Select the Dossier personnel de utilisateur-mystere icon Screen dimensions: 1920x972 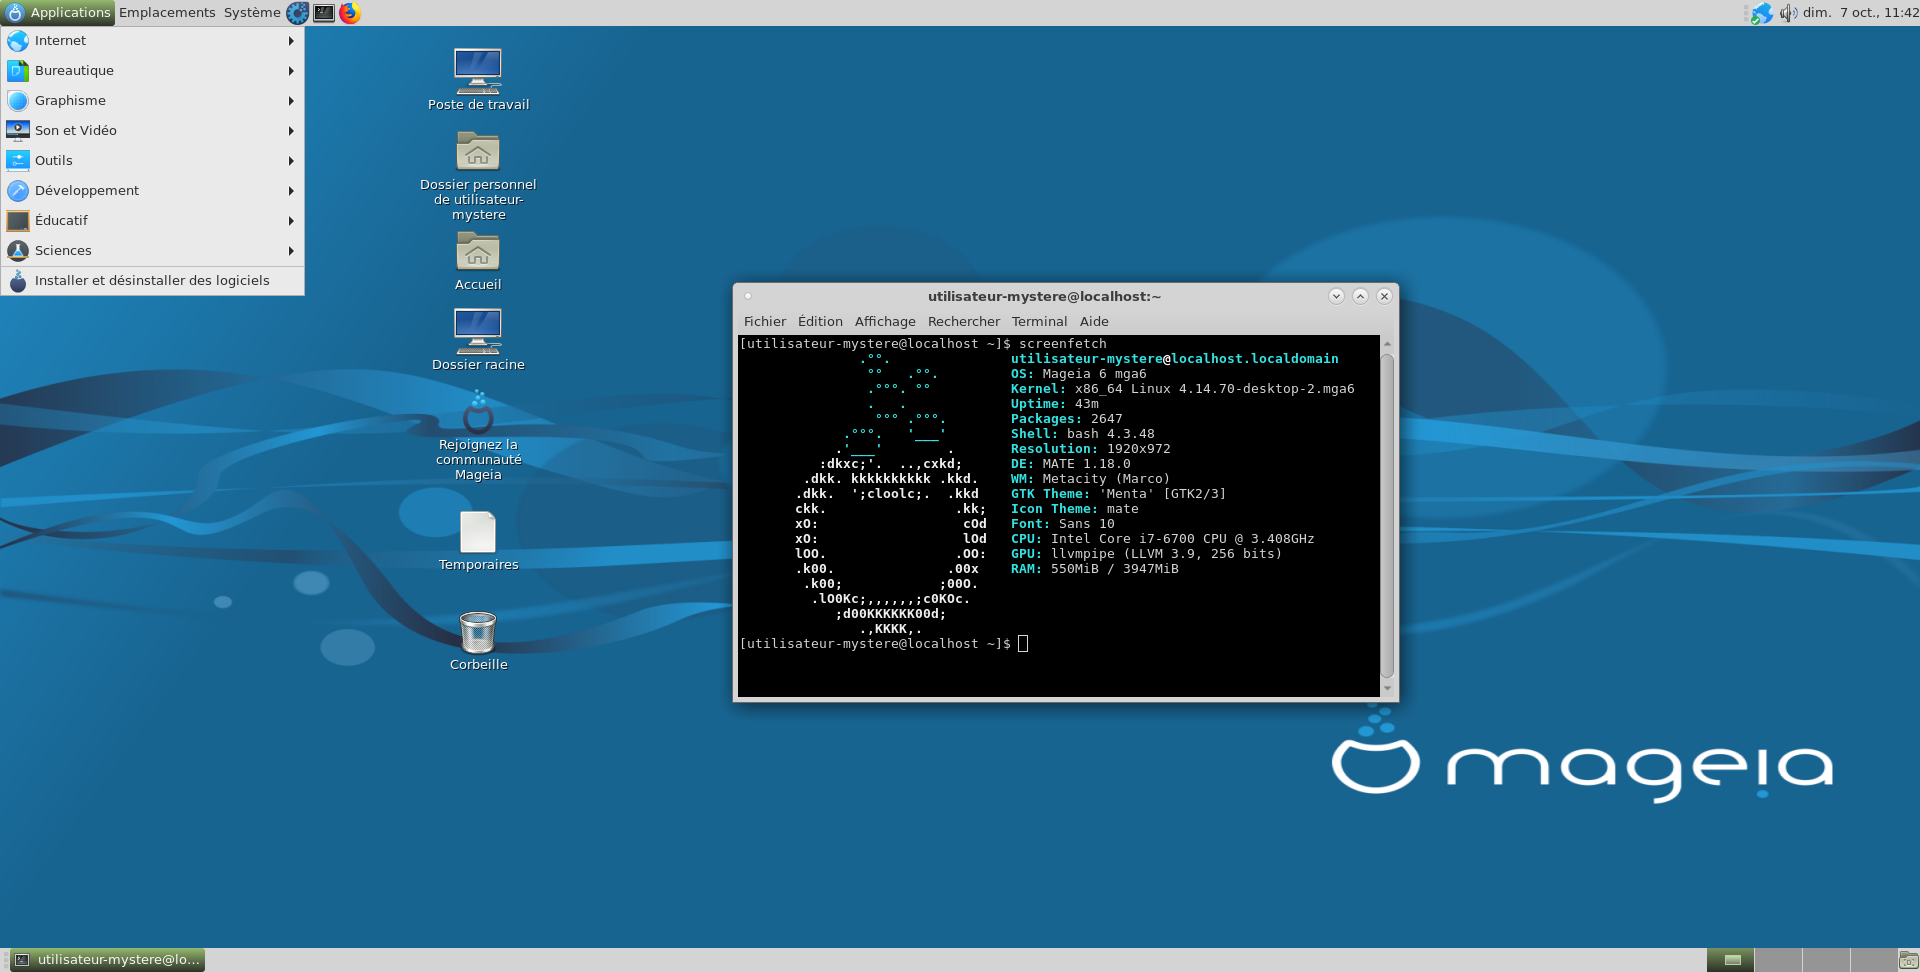[478, 175]
